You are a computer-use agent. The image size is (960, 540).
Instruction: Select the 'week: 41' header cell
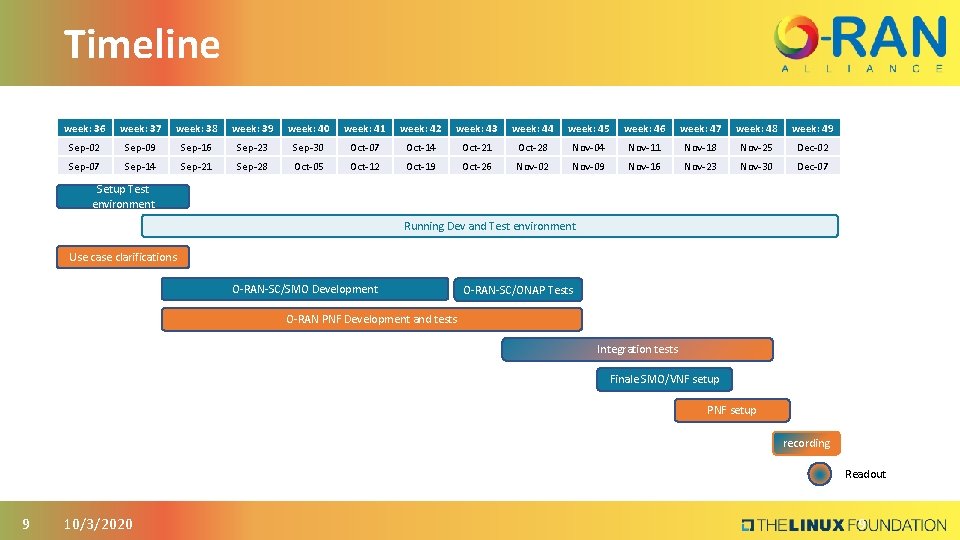click(x=365, y=128)
